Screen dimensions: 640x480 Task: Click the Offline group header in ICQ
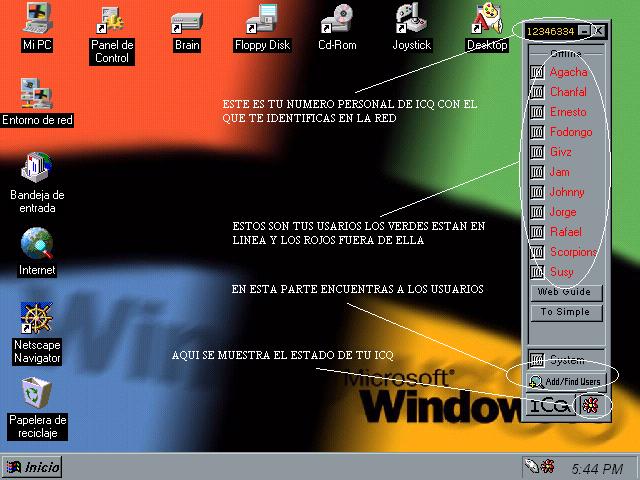click(x=566, y=53)
